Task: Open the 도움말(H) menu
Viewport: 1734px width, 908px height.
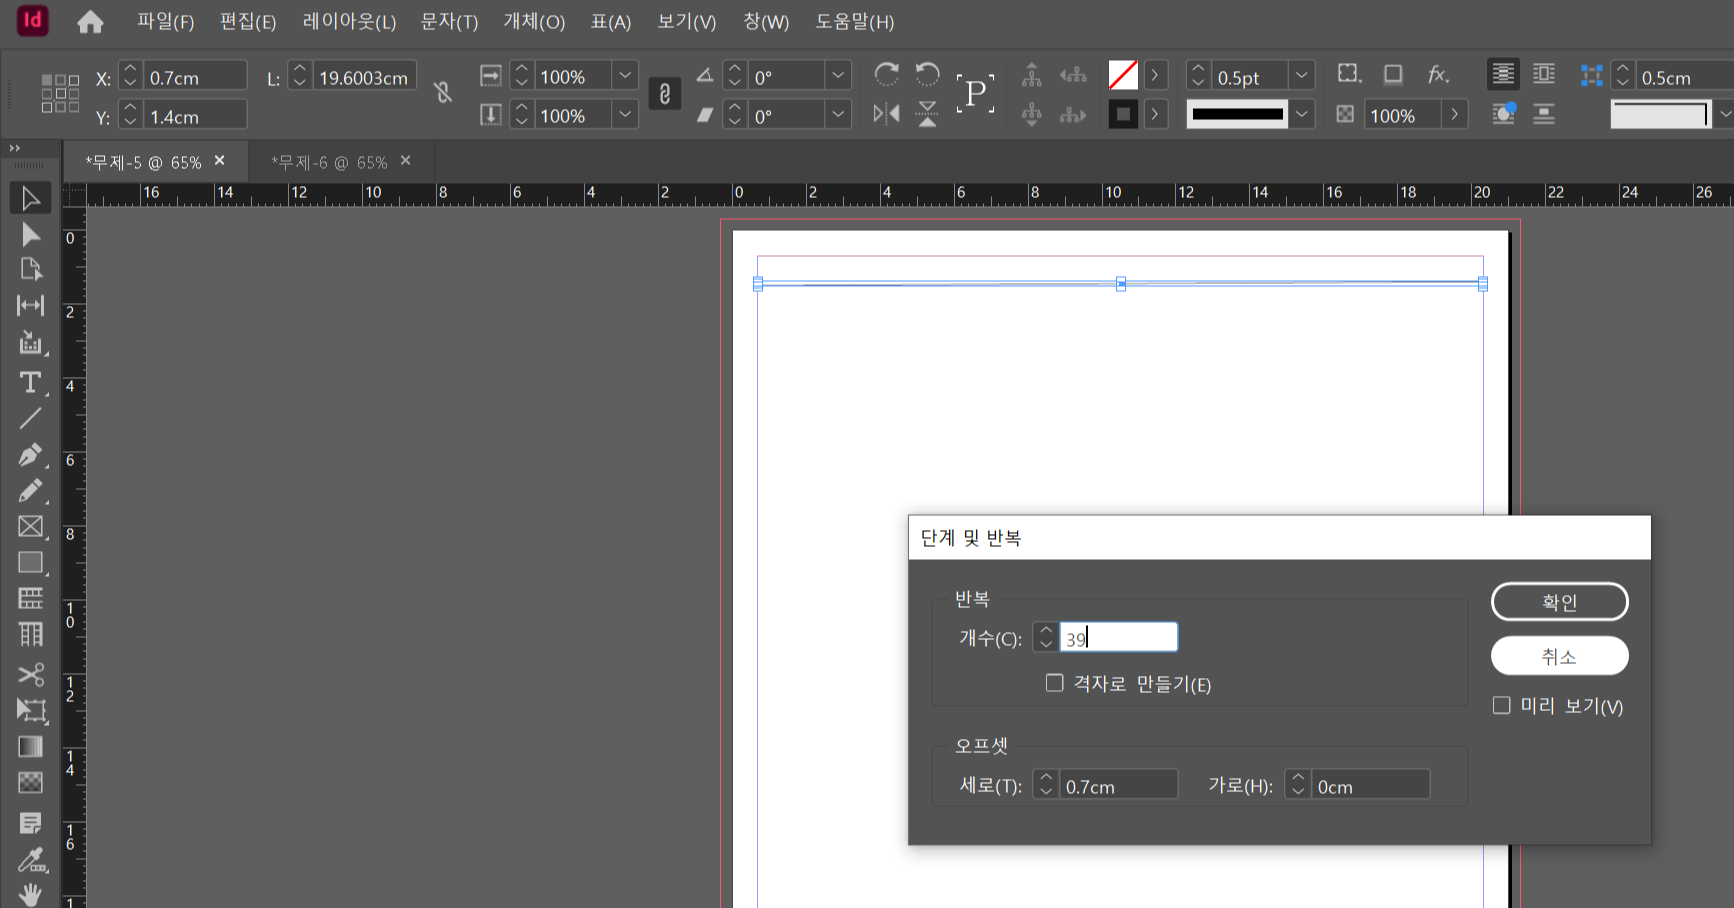Action: pos(855,22)
